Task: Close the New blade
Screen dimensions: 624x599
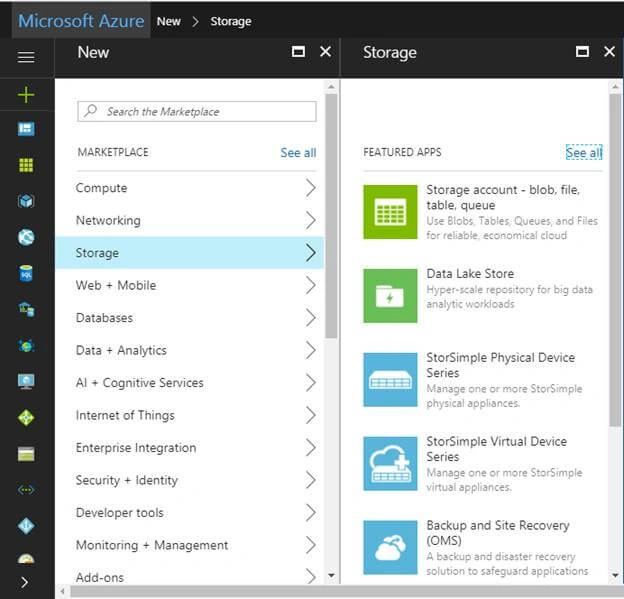Action: pos(326,52)
